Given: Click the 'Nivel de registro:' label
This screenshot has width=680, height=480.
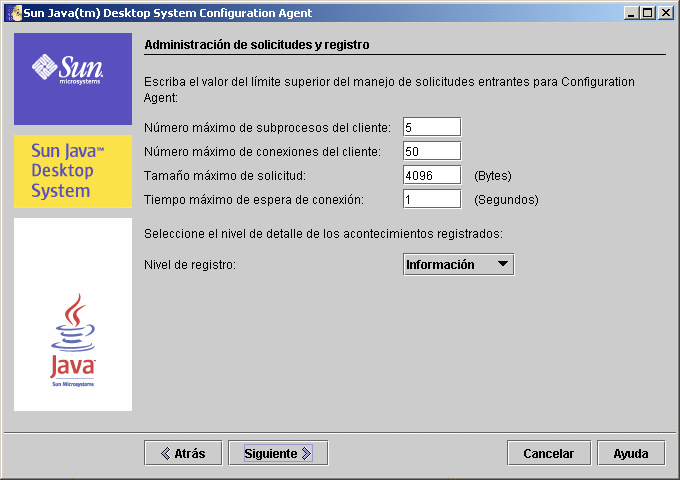Looking at the screenshot, I should (190, 264).
